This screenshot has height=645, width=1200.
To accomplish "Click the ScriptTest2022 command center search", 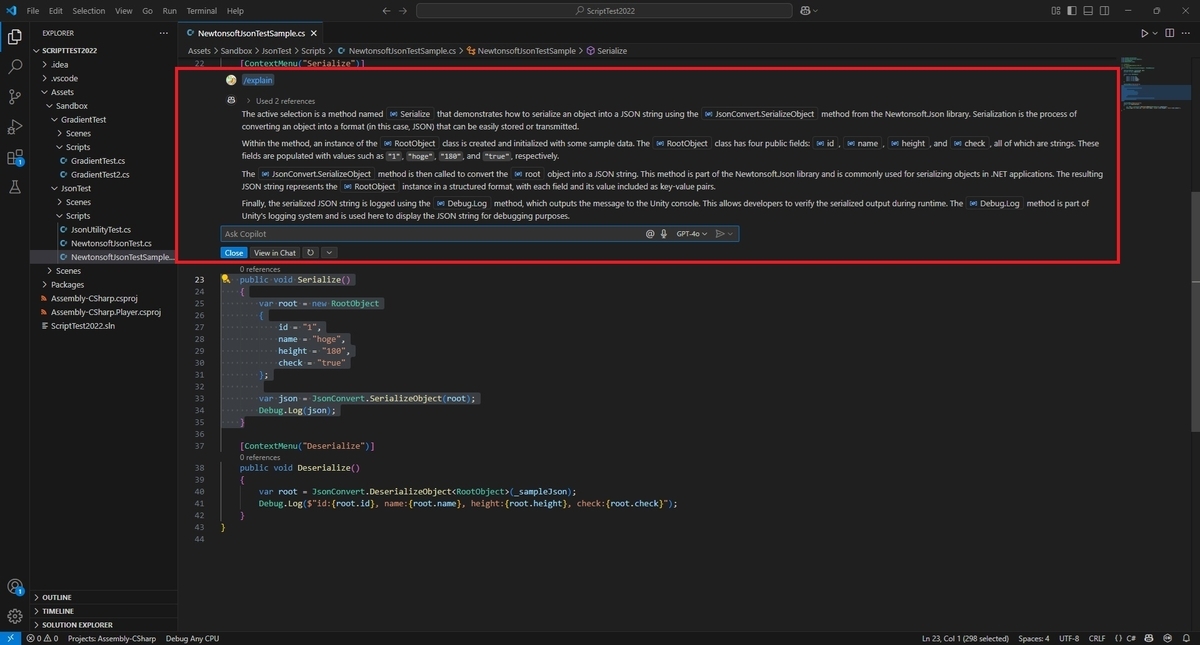I will tap(603, 11).
